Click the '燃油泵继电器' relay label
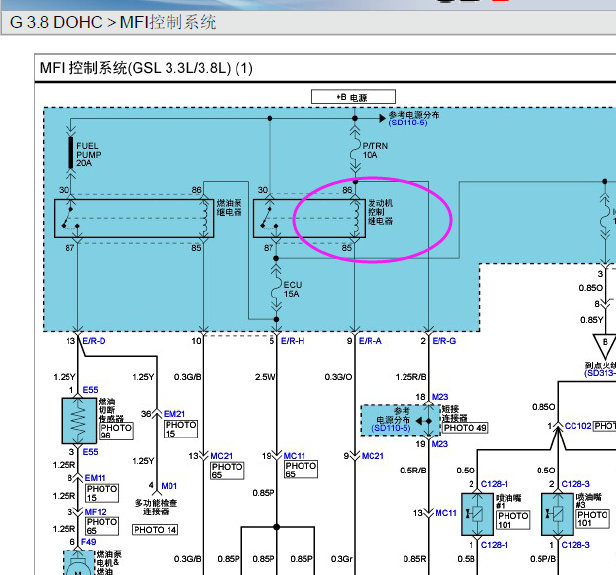Viewport: 616px width, 575px height. click(x=229, y=208)
